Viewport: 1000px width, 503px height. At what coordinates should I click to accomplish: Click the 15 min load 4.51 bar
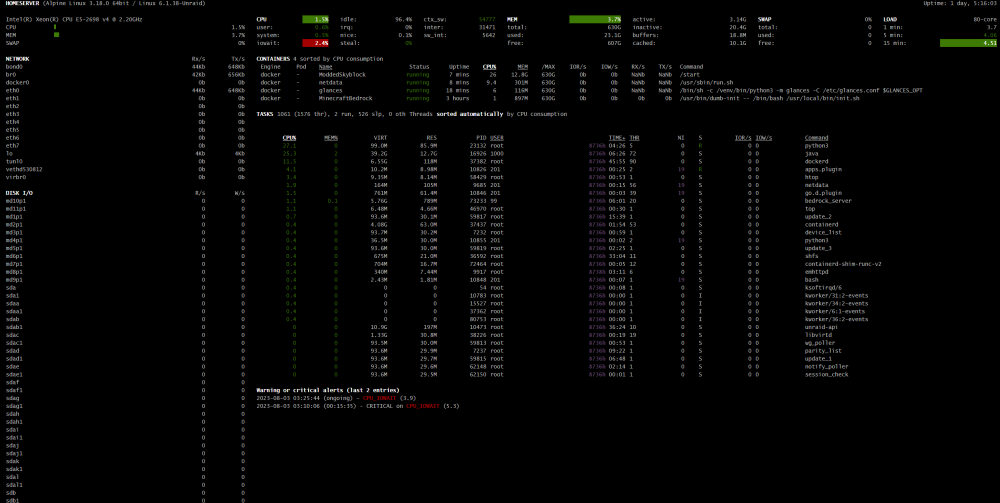coord(968,43)
